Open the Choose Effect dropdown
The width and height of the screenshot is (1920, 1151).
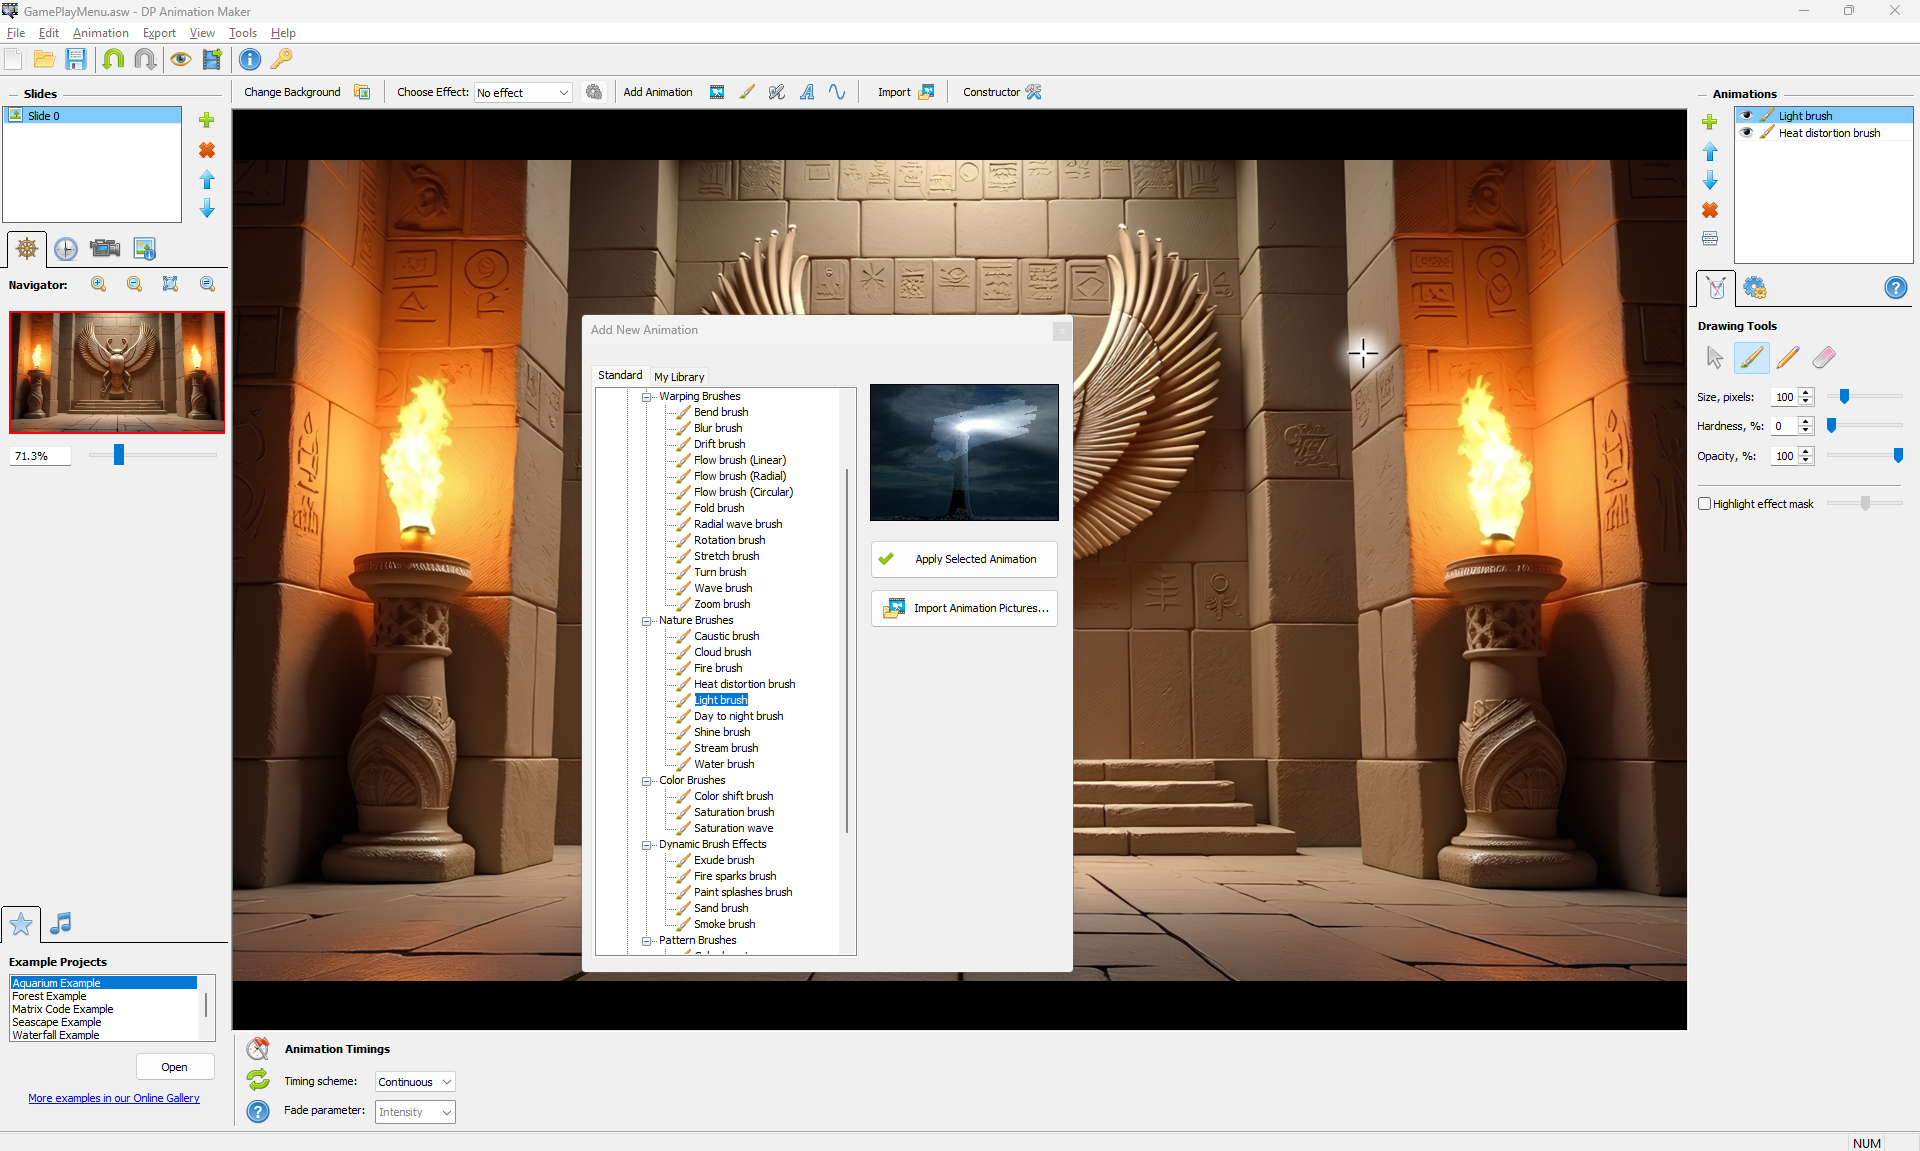coord(522,93)
